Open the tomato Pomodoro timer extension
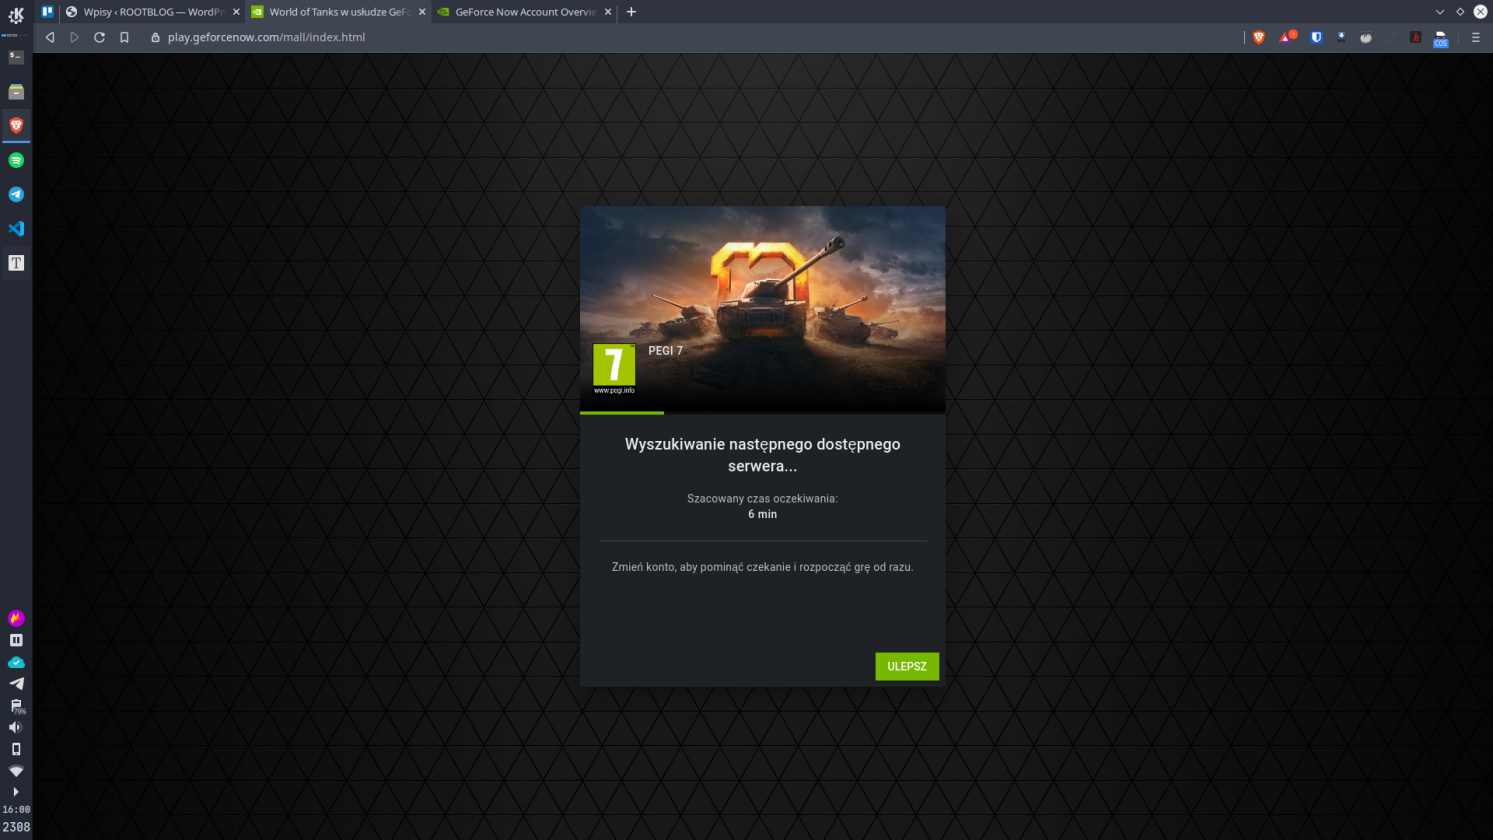 (x=1366, y=37)
